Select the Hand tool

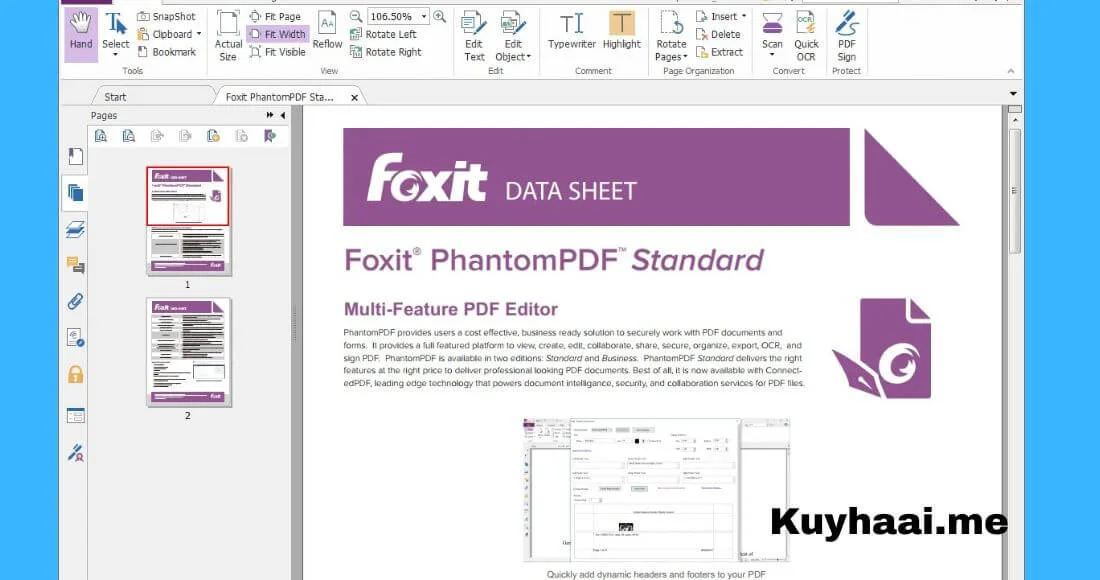pyautogui.click(x=81, y=34)
